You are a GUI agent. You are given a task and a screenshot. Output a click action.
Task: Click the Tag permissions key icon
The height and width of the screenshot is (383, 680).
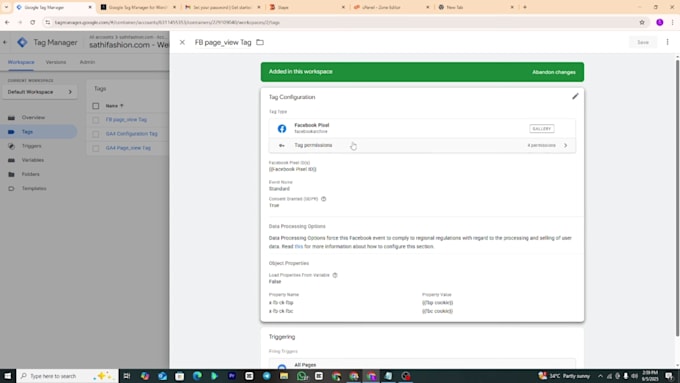tap(282, 145)
